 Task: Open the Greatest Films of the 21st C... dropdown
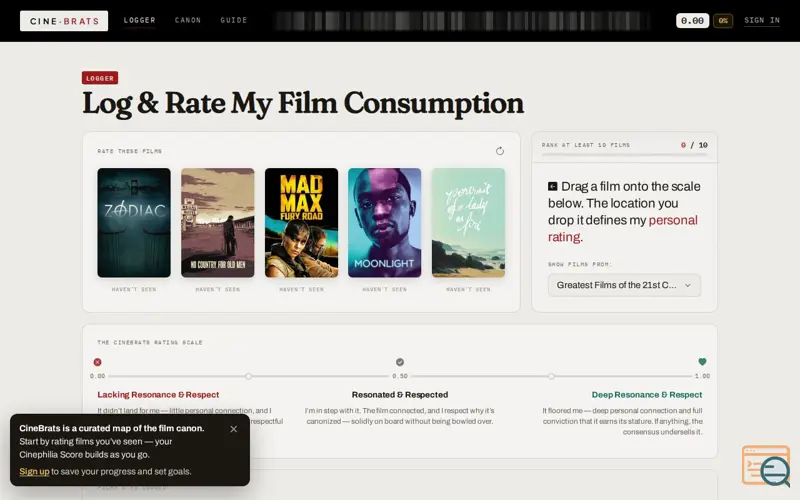click(x=624, y=285)
